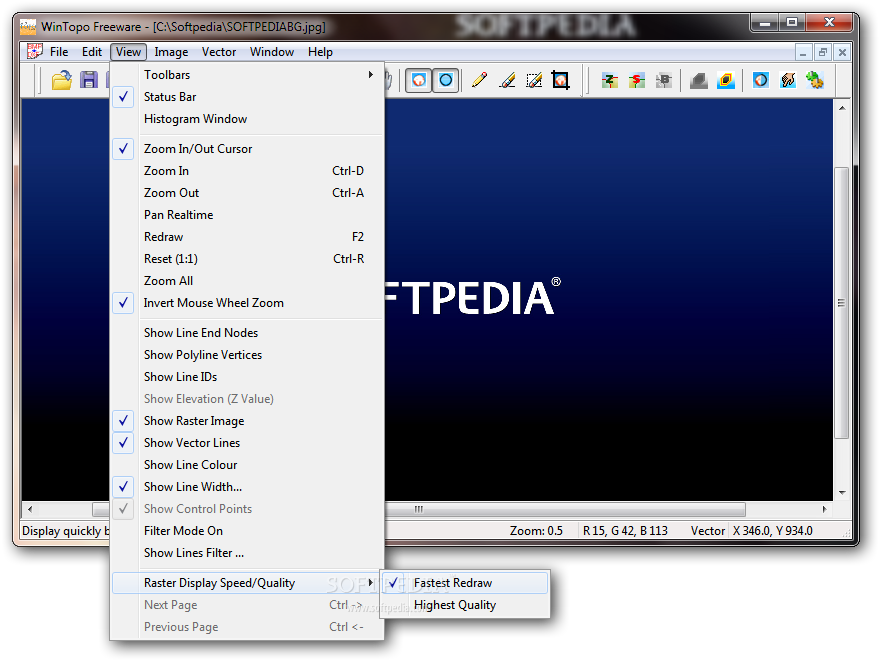The height and width of the screenshot is (661, 880).
Task: Choose Zoom All
Action: (x=247, y=281)
